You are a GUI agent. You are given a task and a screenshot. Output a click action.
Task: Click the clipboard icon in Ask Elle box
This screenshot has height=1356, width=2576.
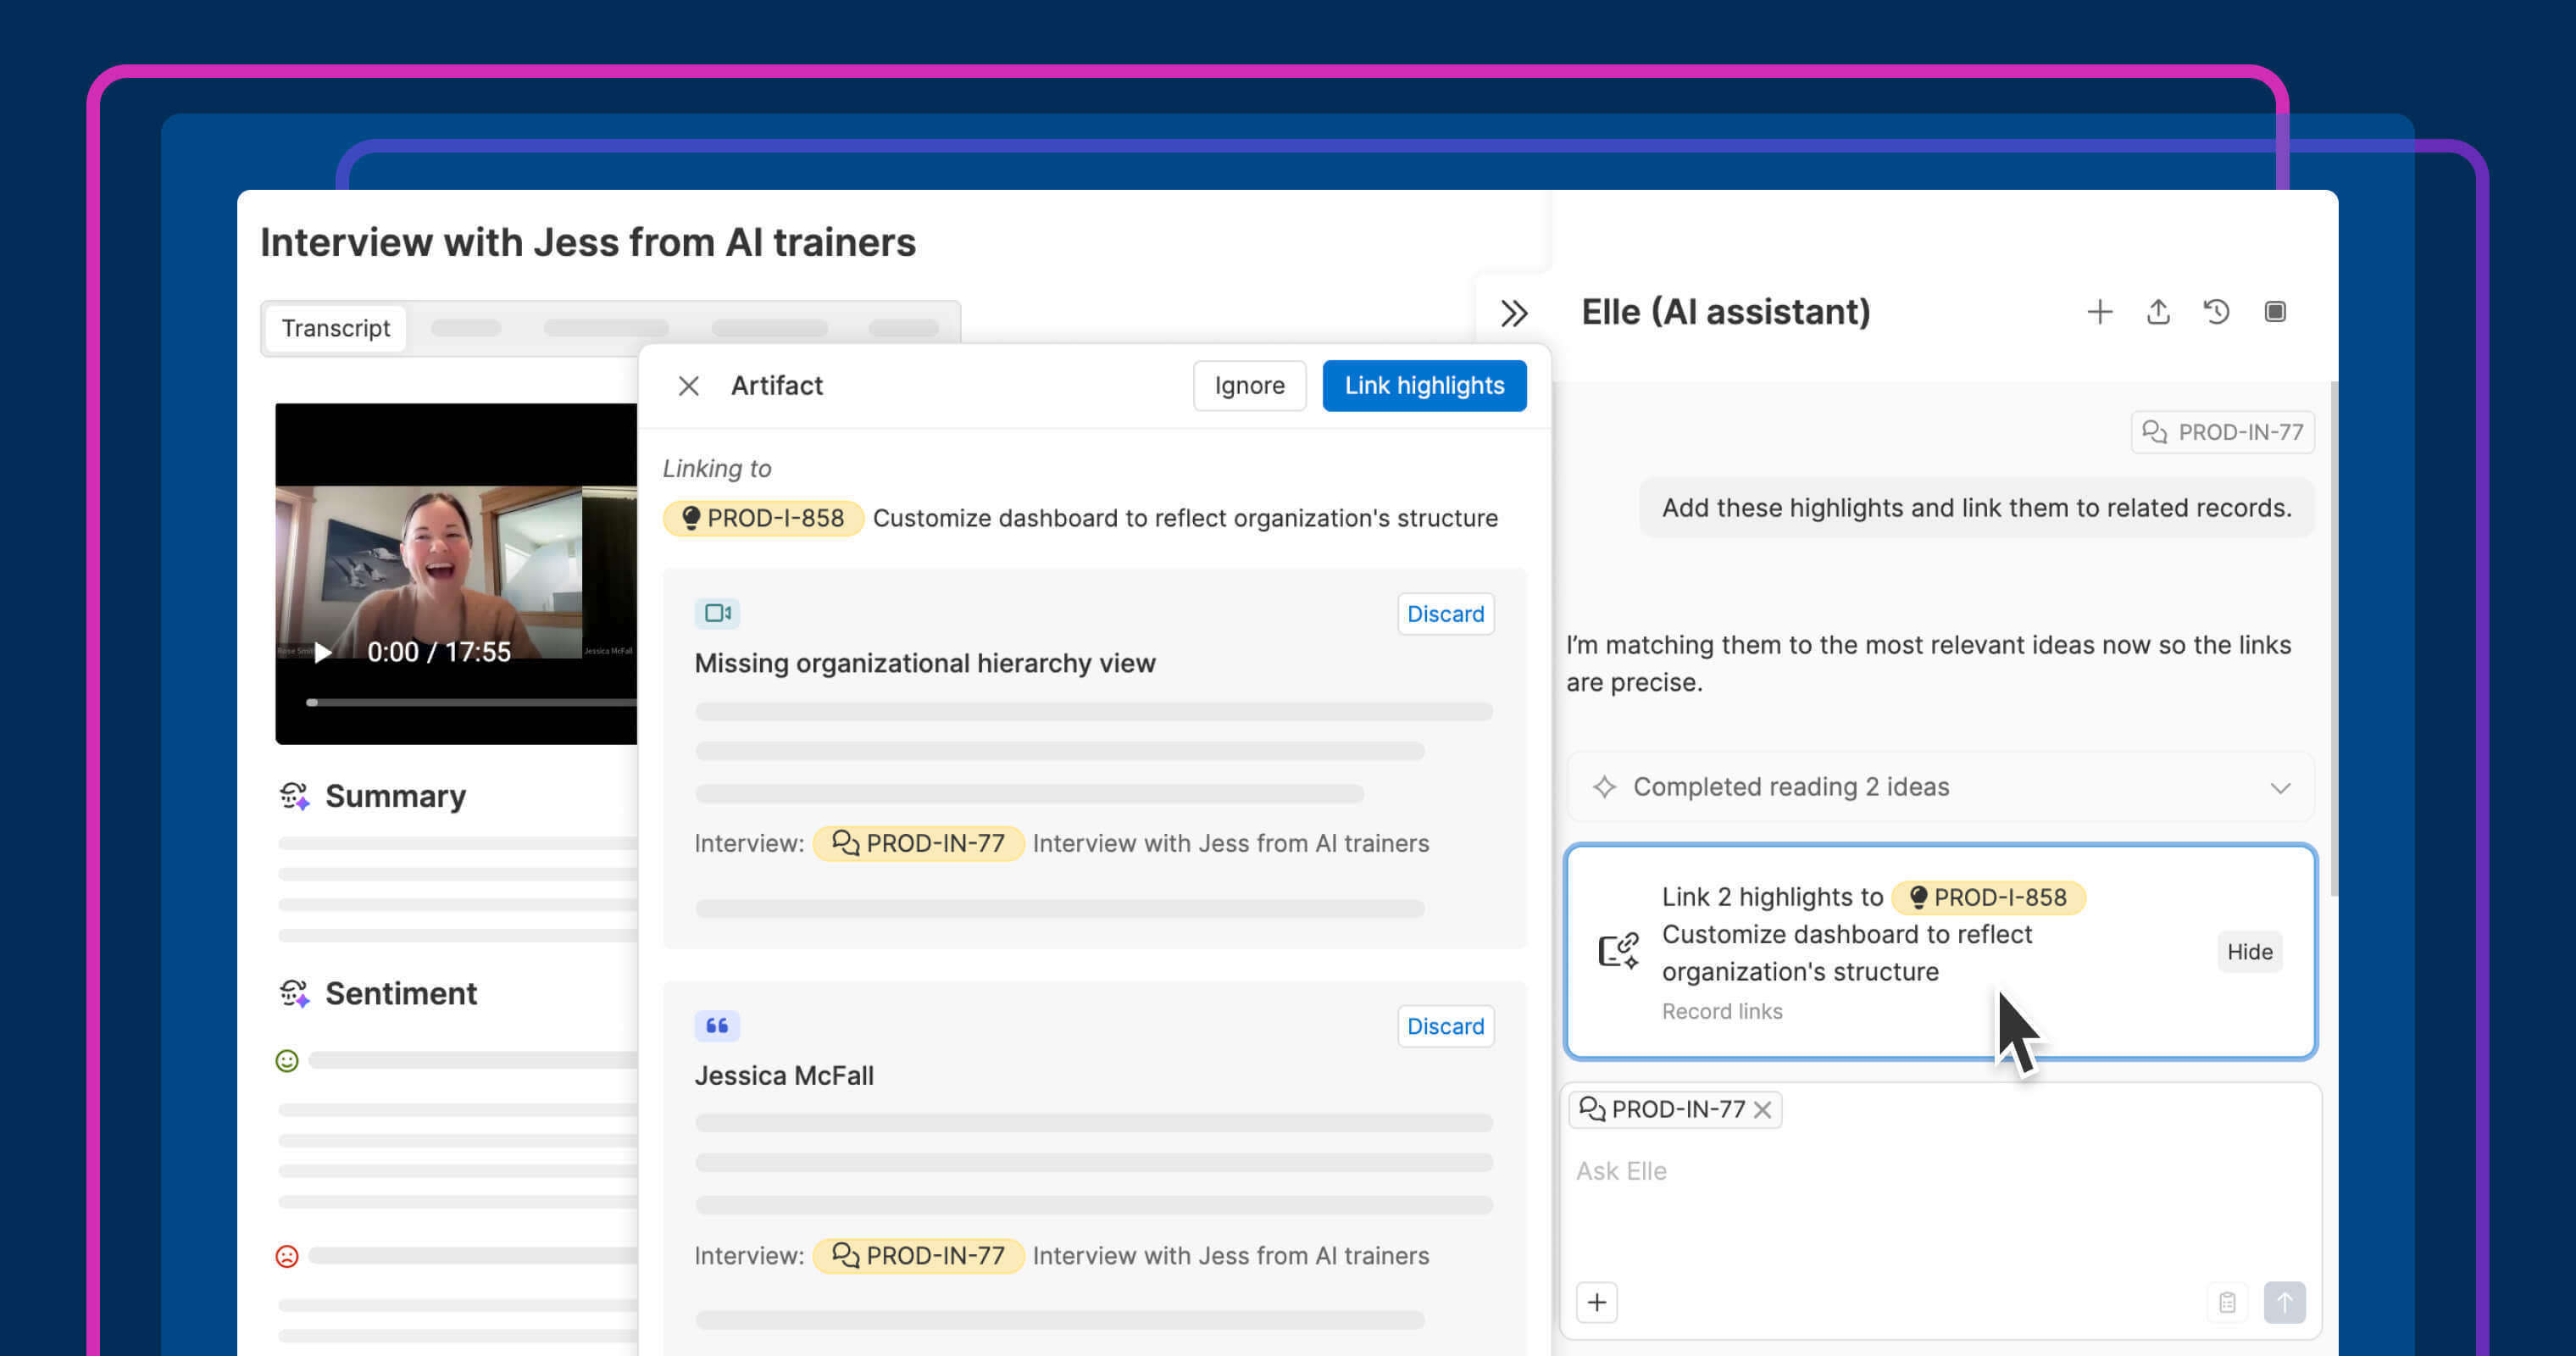pos(2227,1302)
